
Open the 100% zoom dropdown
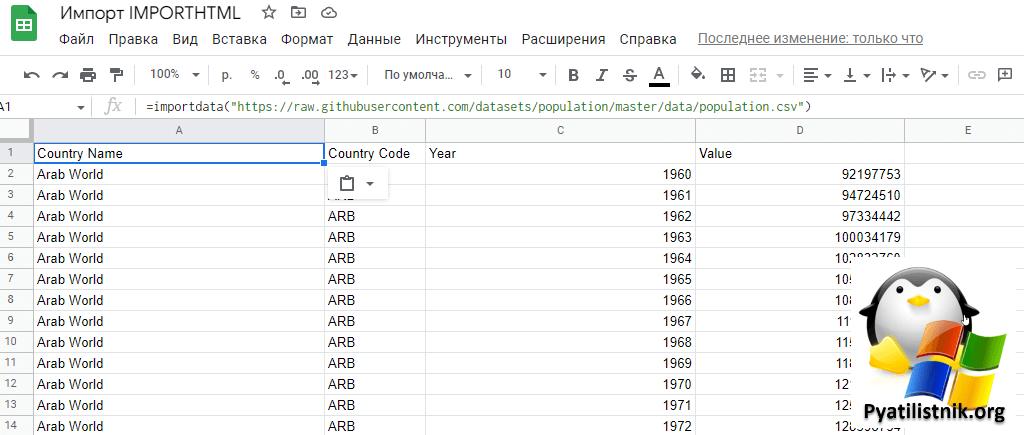[174, 75]
